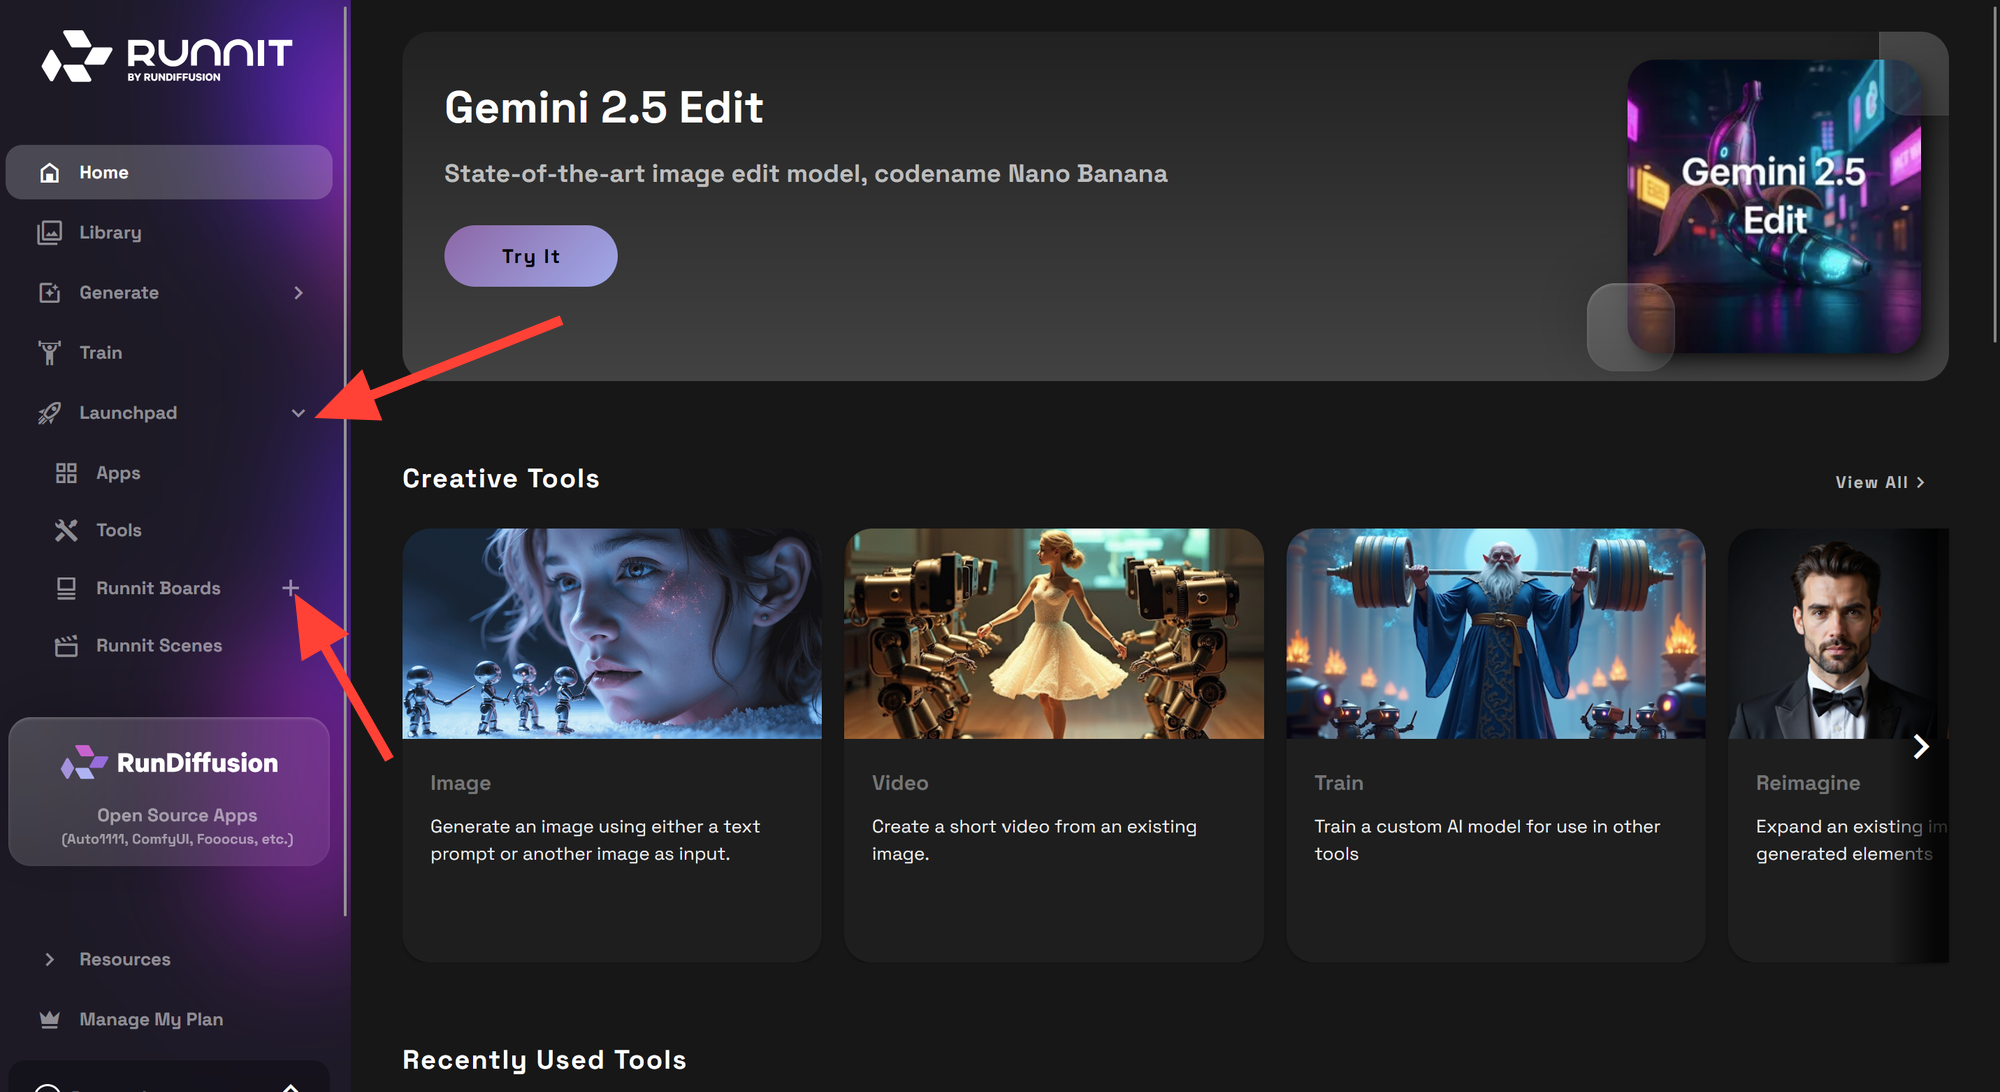This screenshot has height=1092, width=2000.
Task: Expand the account panel caret at bottom
Action: click(x=290, y=1086)
